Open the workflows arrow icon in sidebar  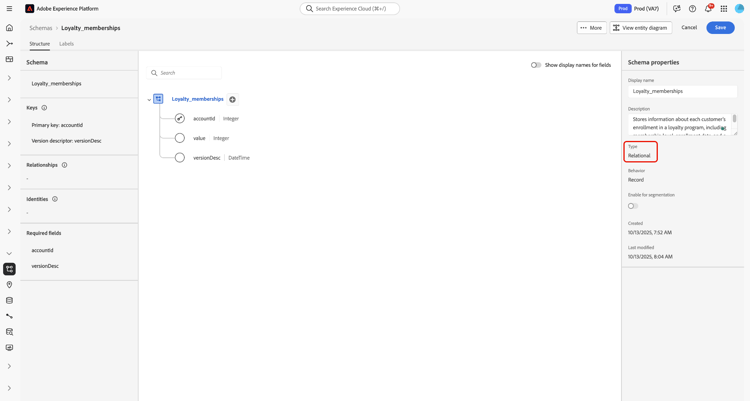pyautogui.click(x=9, y=44)
